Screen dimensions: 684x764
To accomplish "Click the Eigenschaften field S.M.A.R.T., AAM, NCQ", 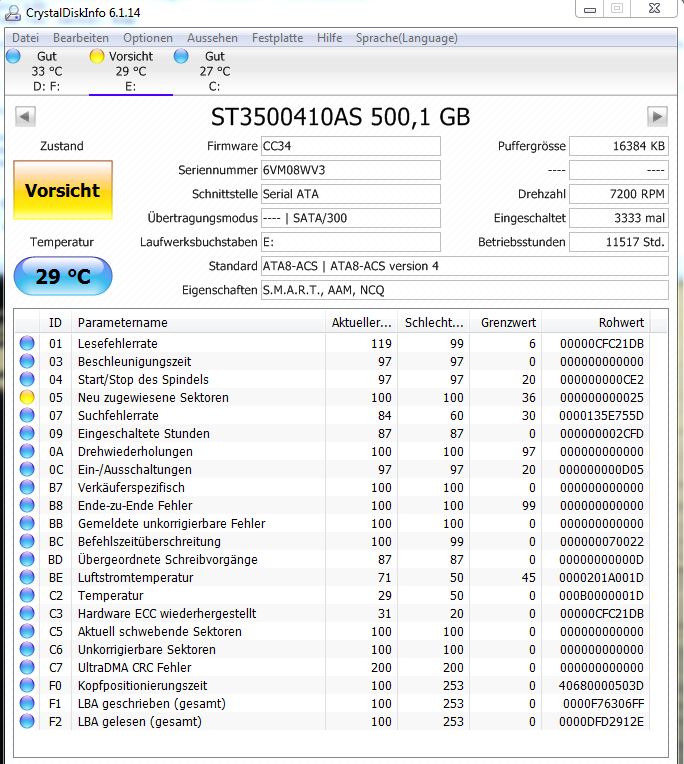I will tap(465, 290).
